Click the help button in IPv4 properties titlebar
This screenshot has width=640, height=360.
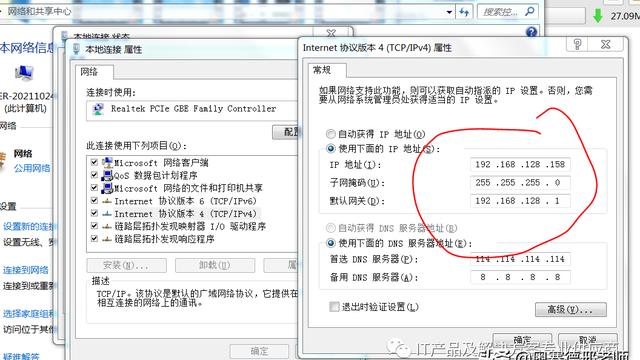click(577, 44)
